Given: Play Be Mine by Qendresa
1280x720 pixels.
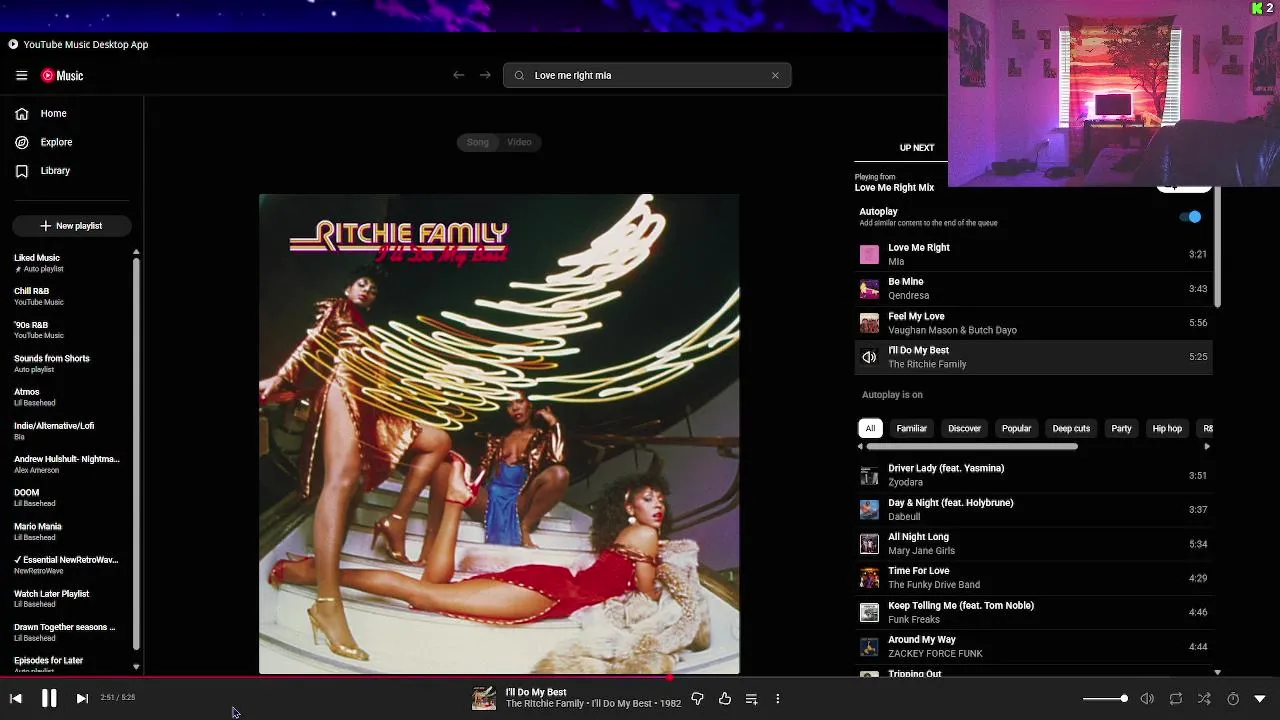Looking at the screenshot, I should (x=1033, y=289).
